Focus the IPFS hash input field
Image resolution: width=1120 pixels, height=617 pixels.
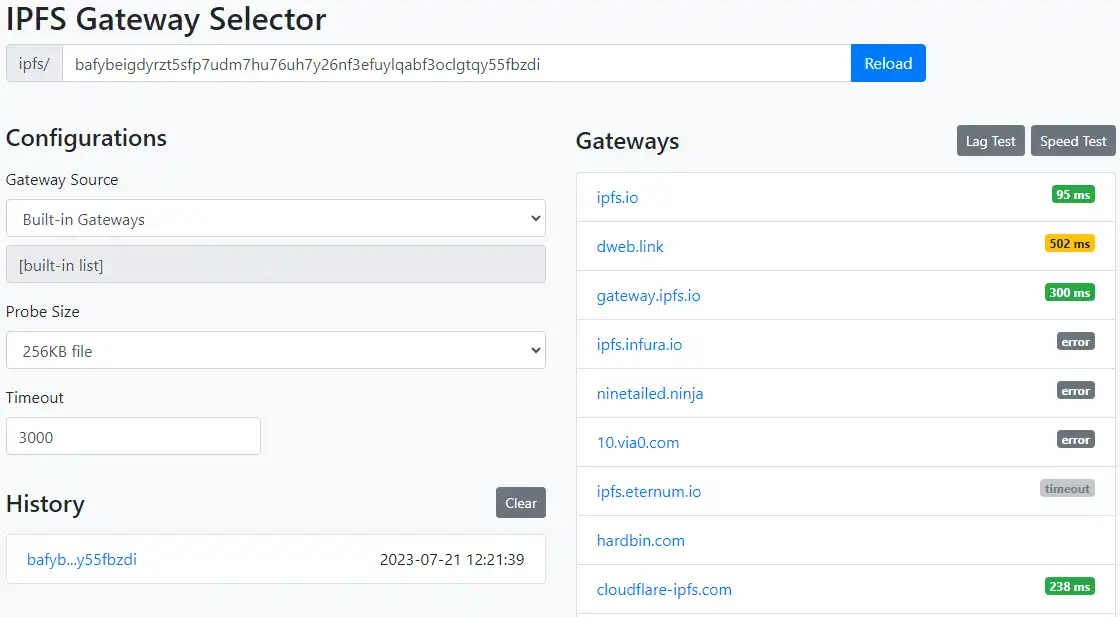click(x=456, y=64)
